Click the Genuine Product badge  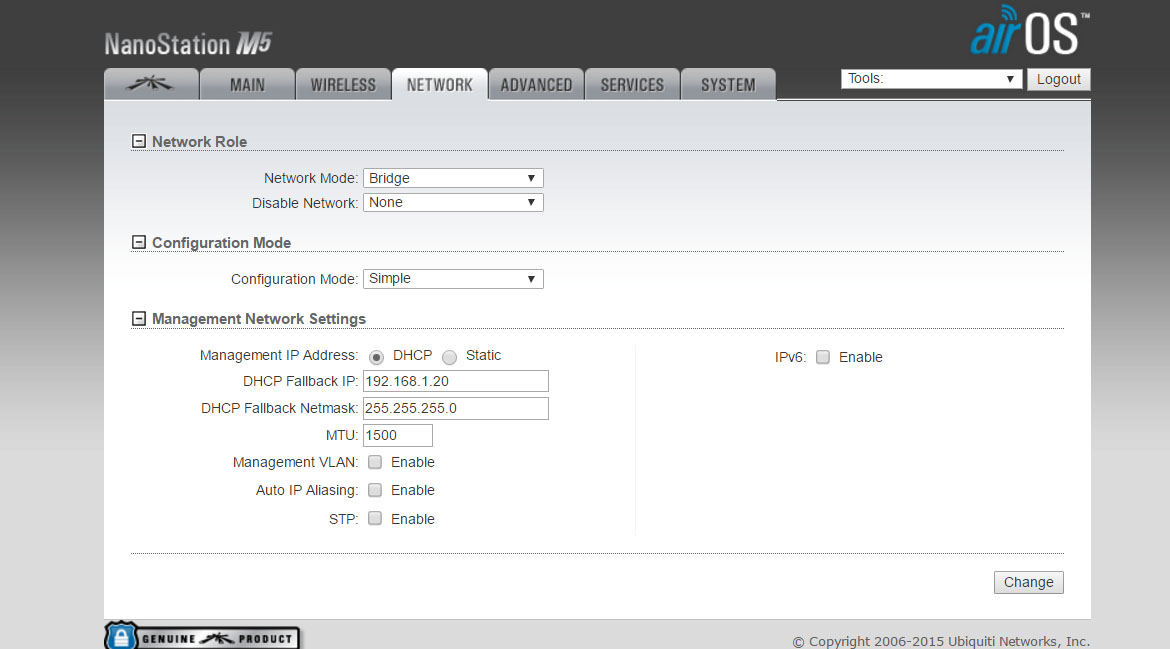tap(203, 637)
